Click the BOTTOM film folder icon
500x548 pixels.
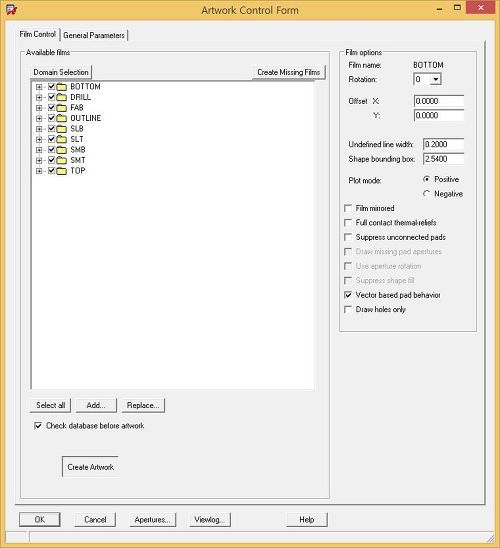click(x=61, y=87)
